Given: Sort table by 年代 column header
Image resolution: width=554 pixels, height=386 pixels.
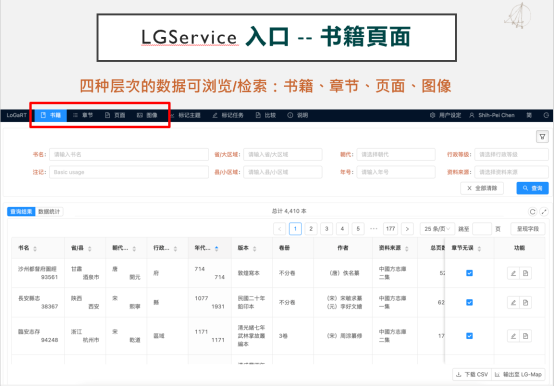Looking at the screenshot, I should pos(206,248).
